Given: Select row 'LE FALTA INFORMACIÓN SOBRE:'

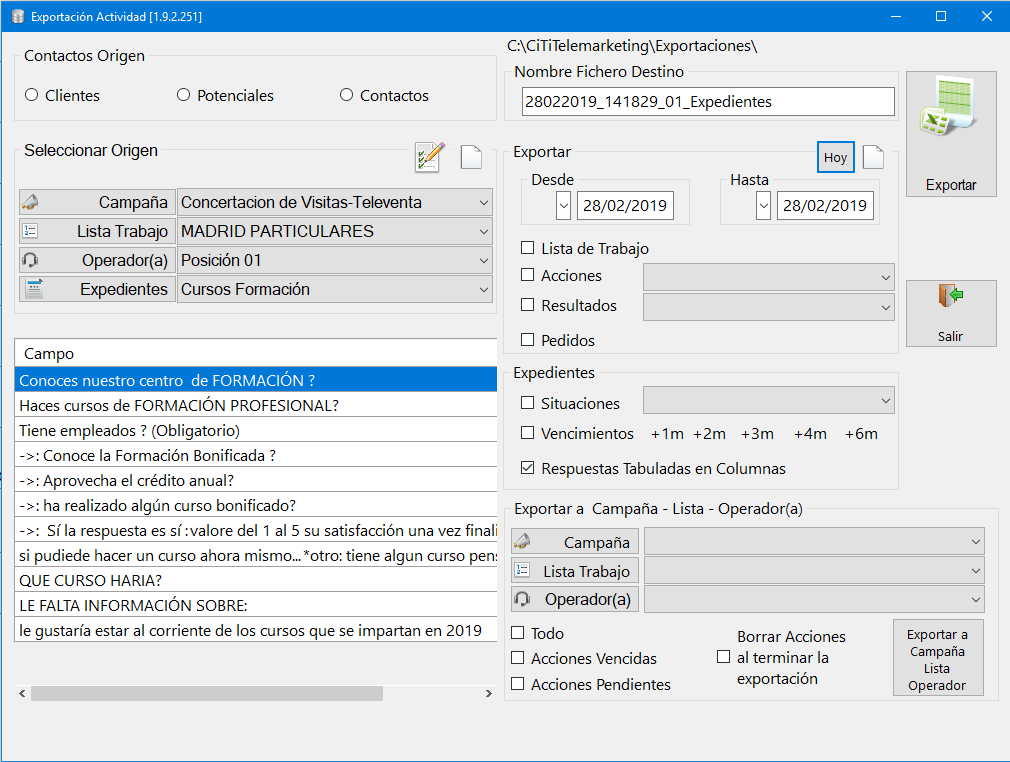Looking at the screenshot, I should (x=256, y=605).
